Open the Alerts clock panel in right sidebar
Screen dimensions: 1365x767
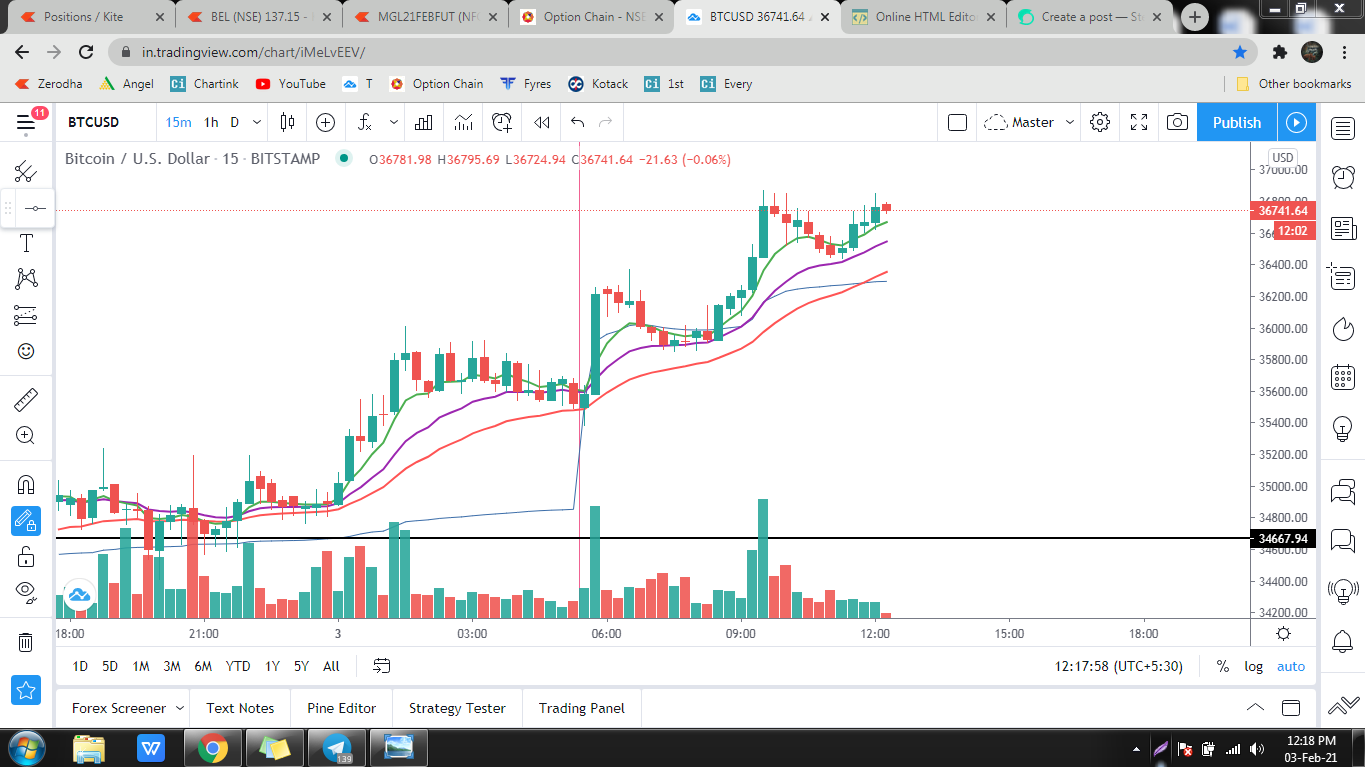(x=1343, y=178)
